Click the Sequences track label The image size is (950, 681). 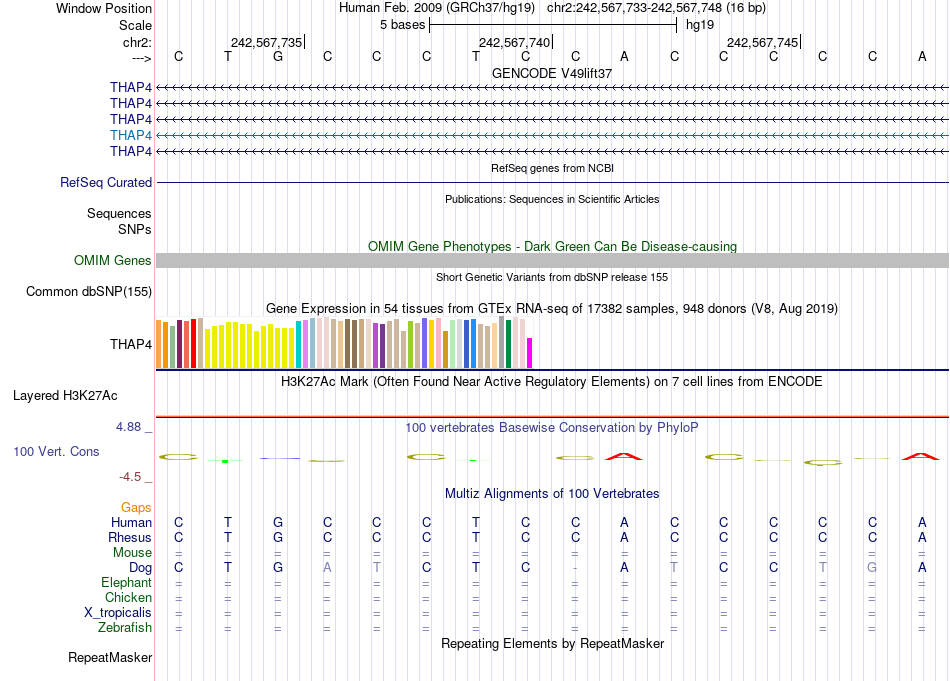[x=119, y=213]
